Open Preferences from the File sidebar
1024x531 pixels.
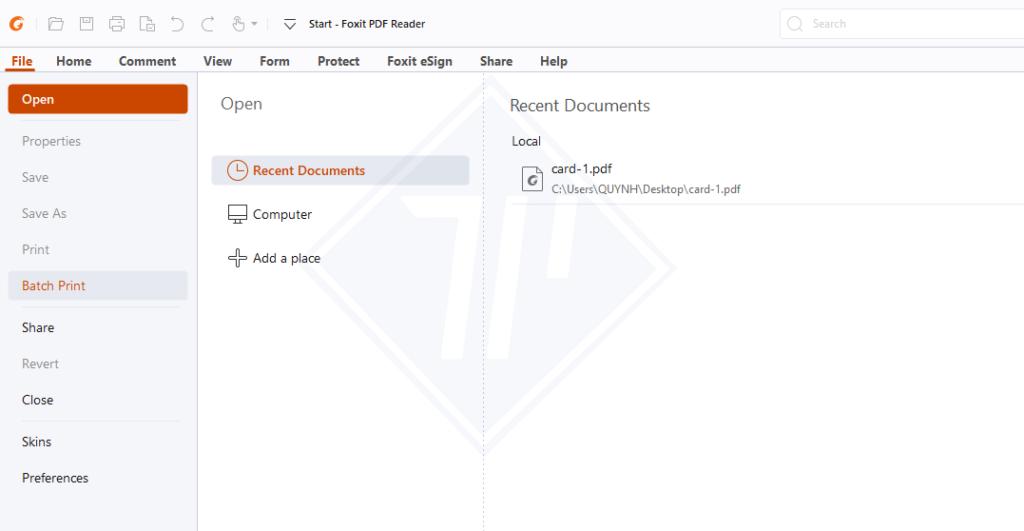click(x=55, y=478)
